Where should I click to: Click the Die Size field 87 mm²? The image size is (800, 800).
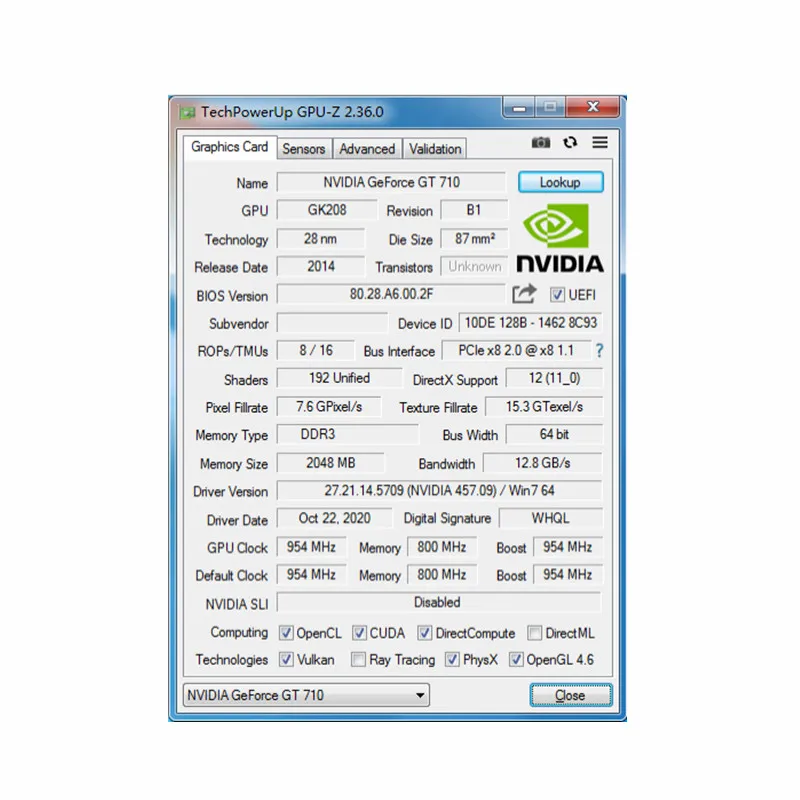tap(474, 238)
